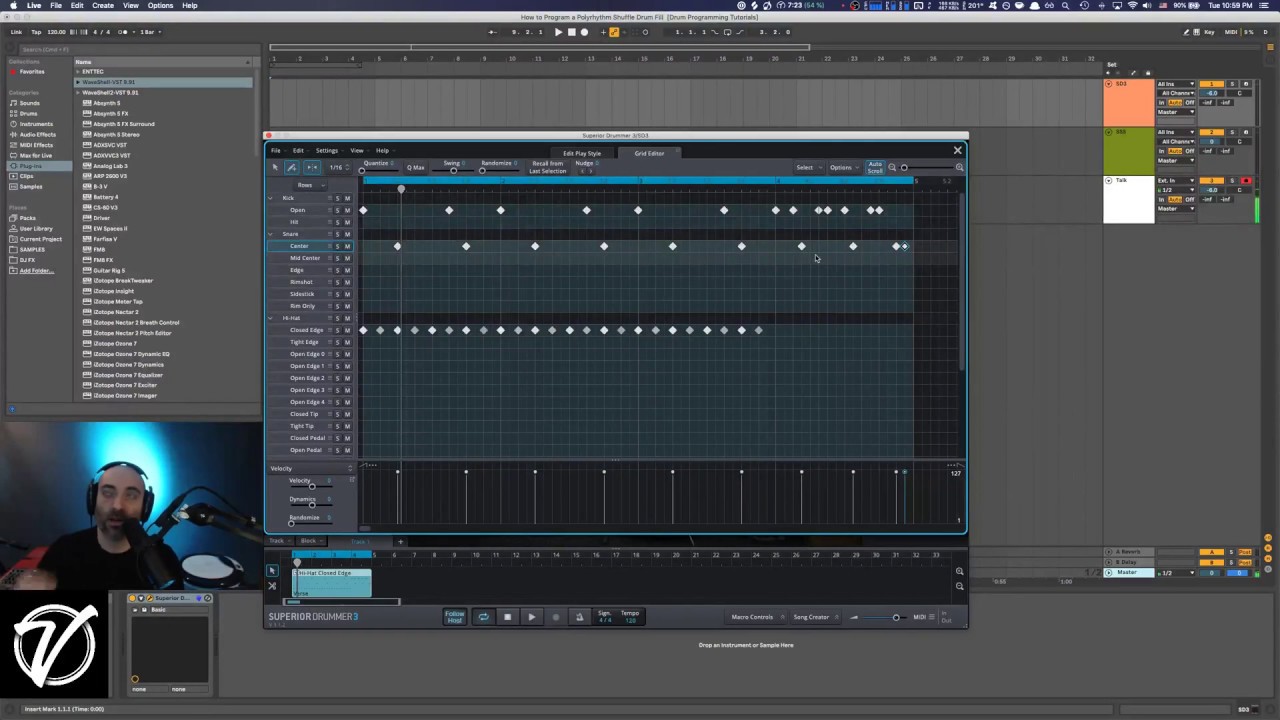Nudge selection right with the right arrow
Screen dimensions: 1280x720
pos(591,171)
